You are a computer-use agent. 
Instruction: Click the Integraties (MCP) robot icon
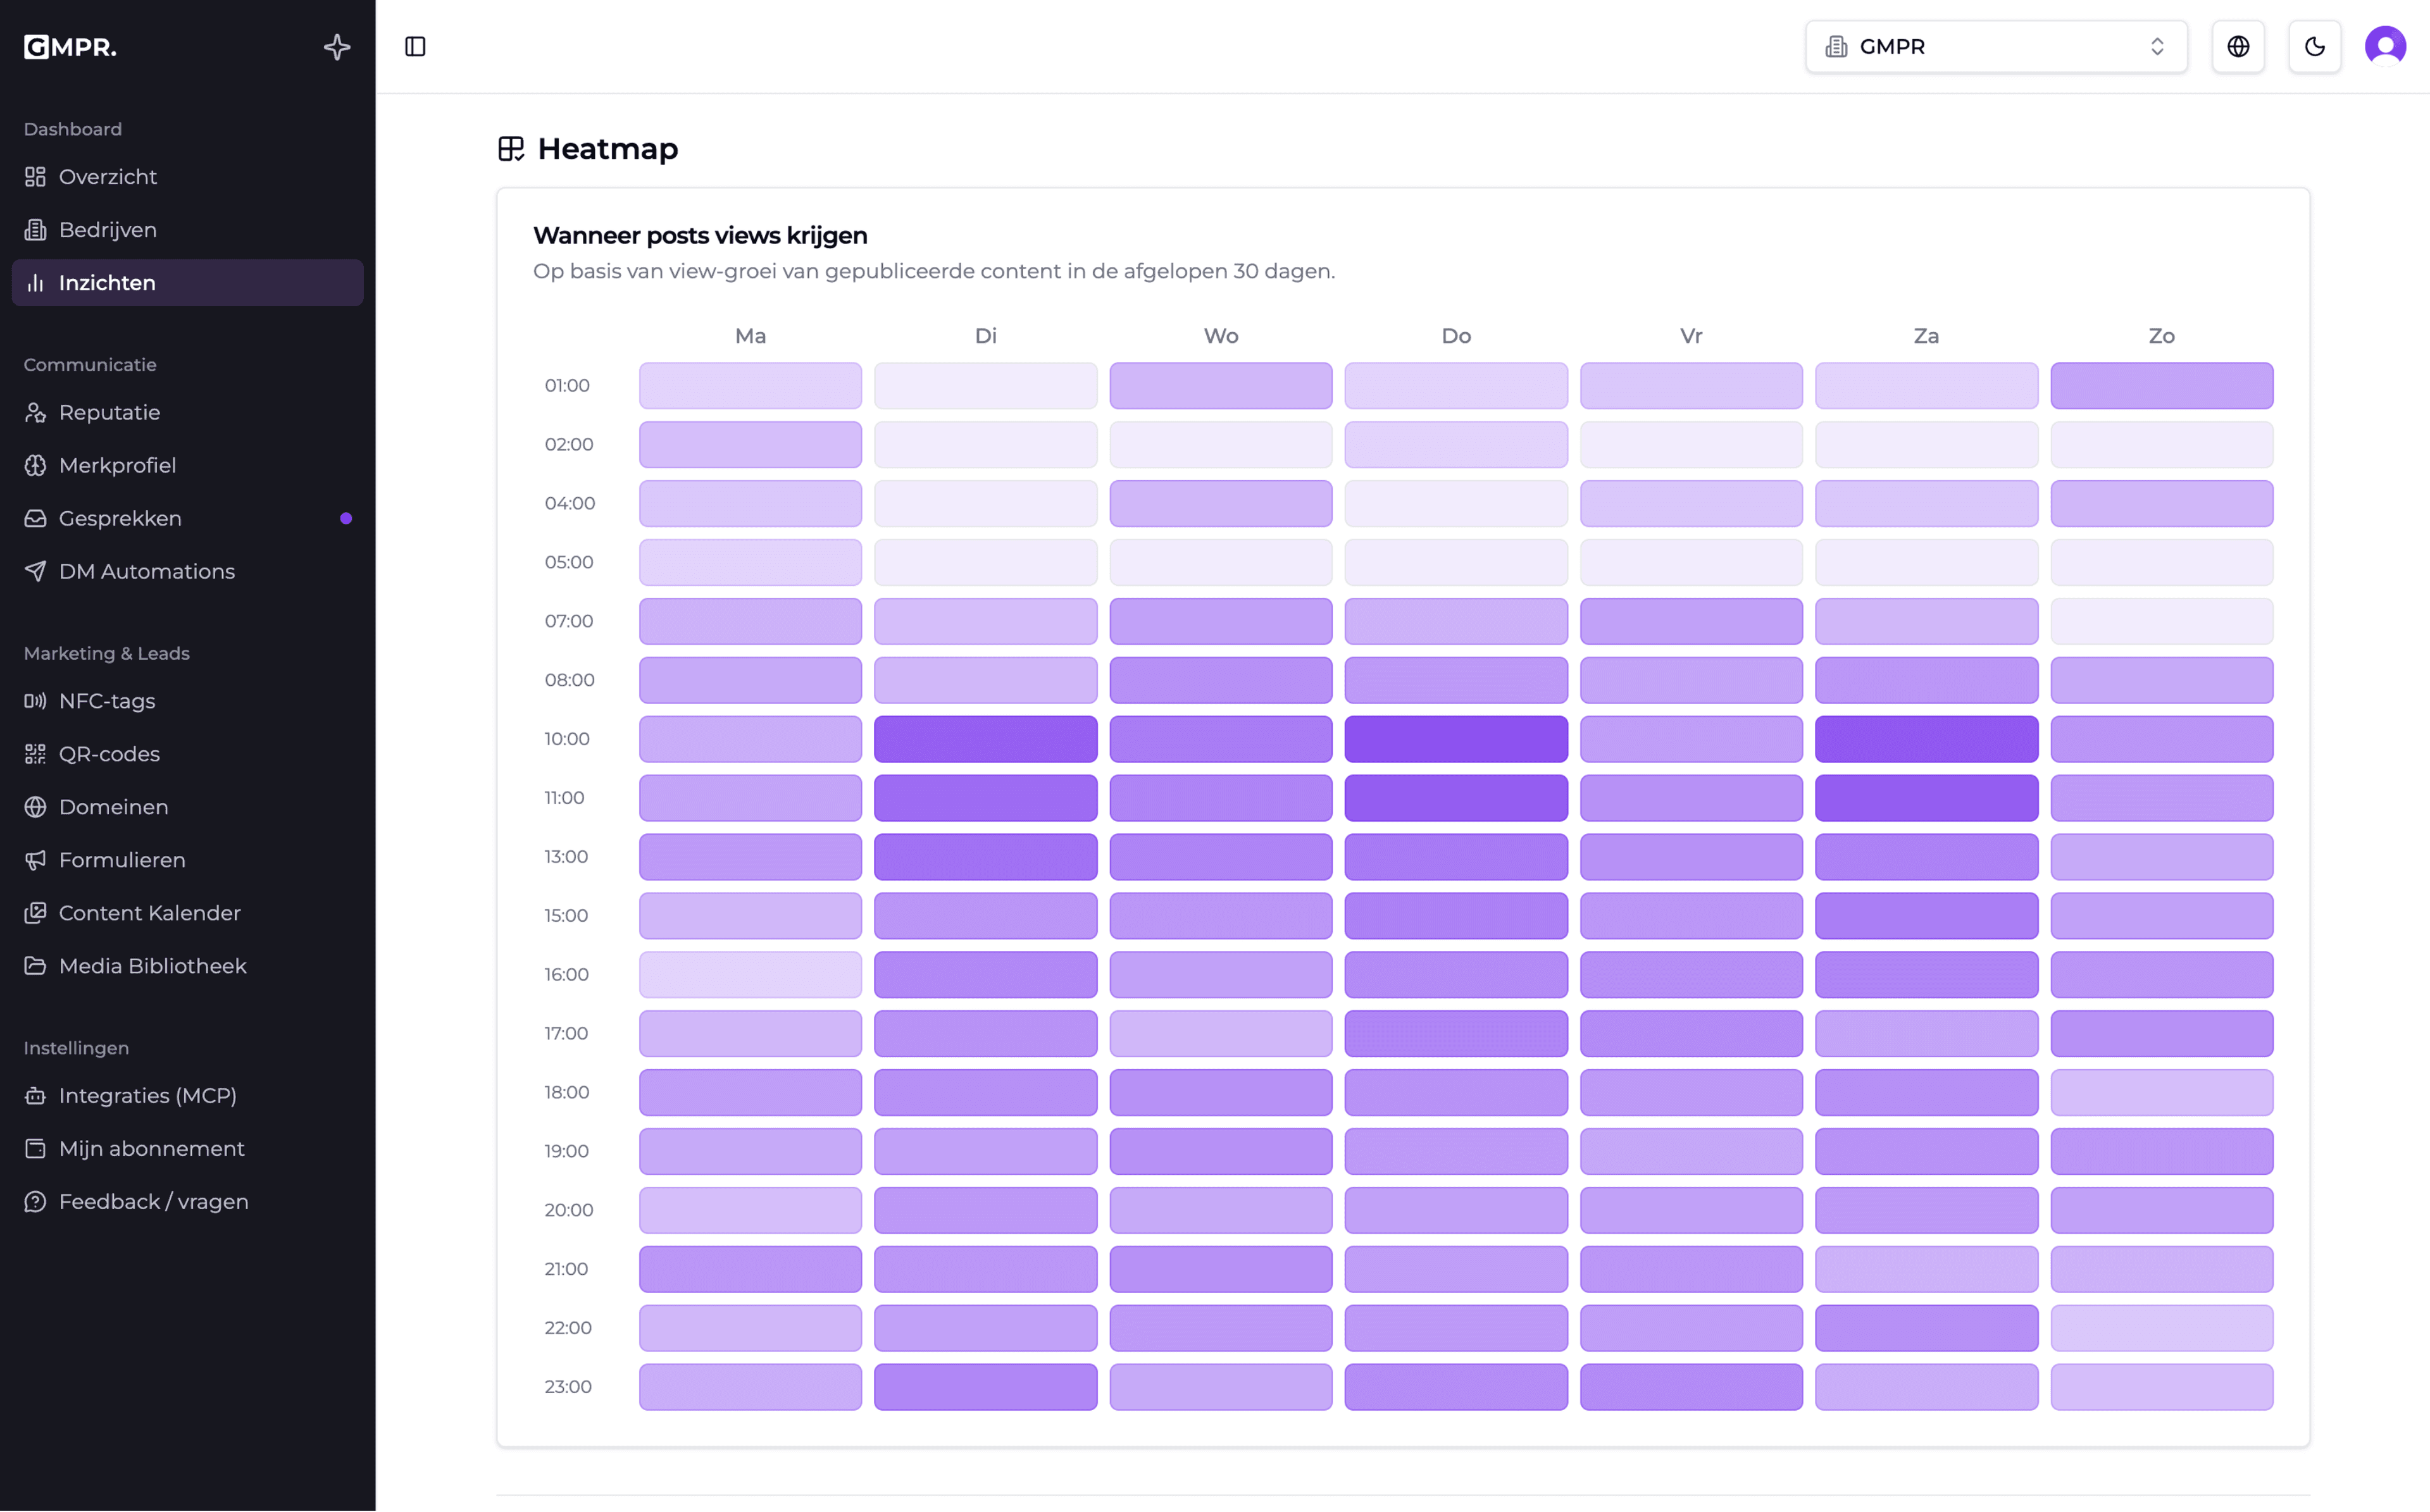point(36,1095)
